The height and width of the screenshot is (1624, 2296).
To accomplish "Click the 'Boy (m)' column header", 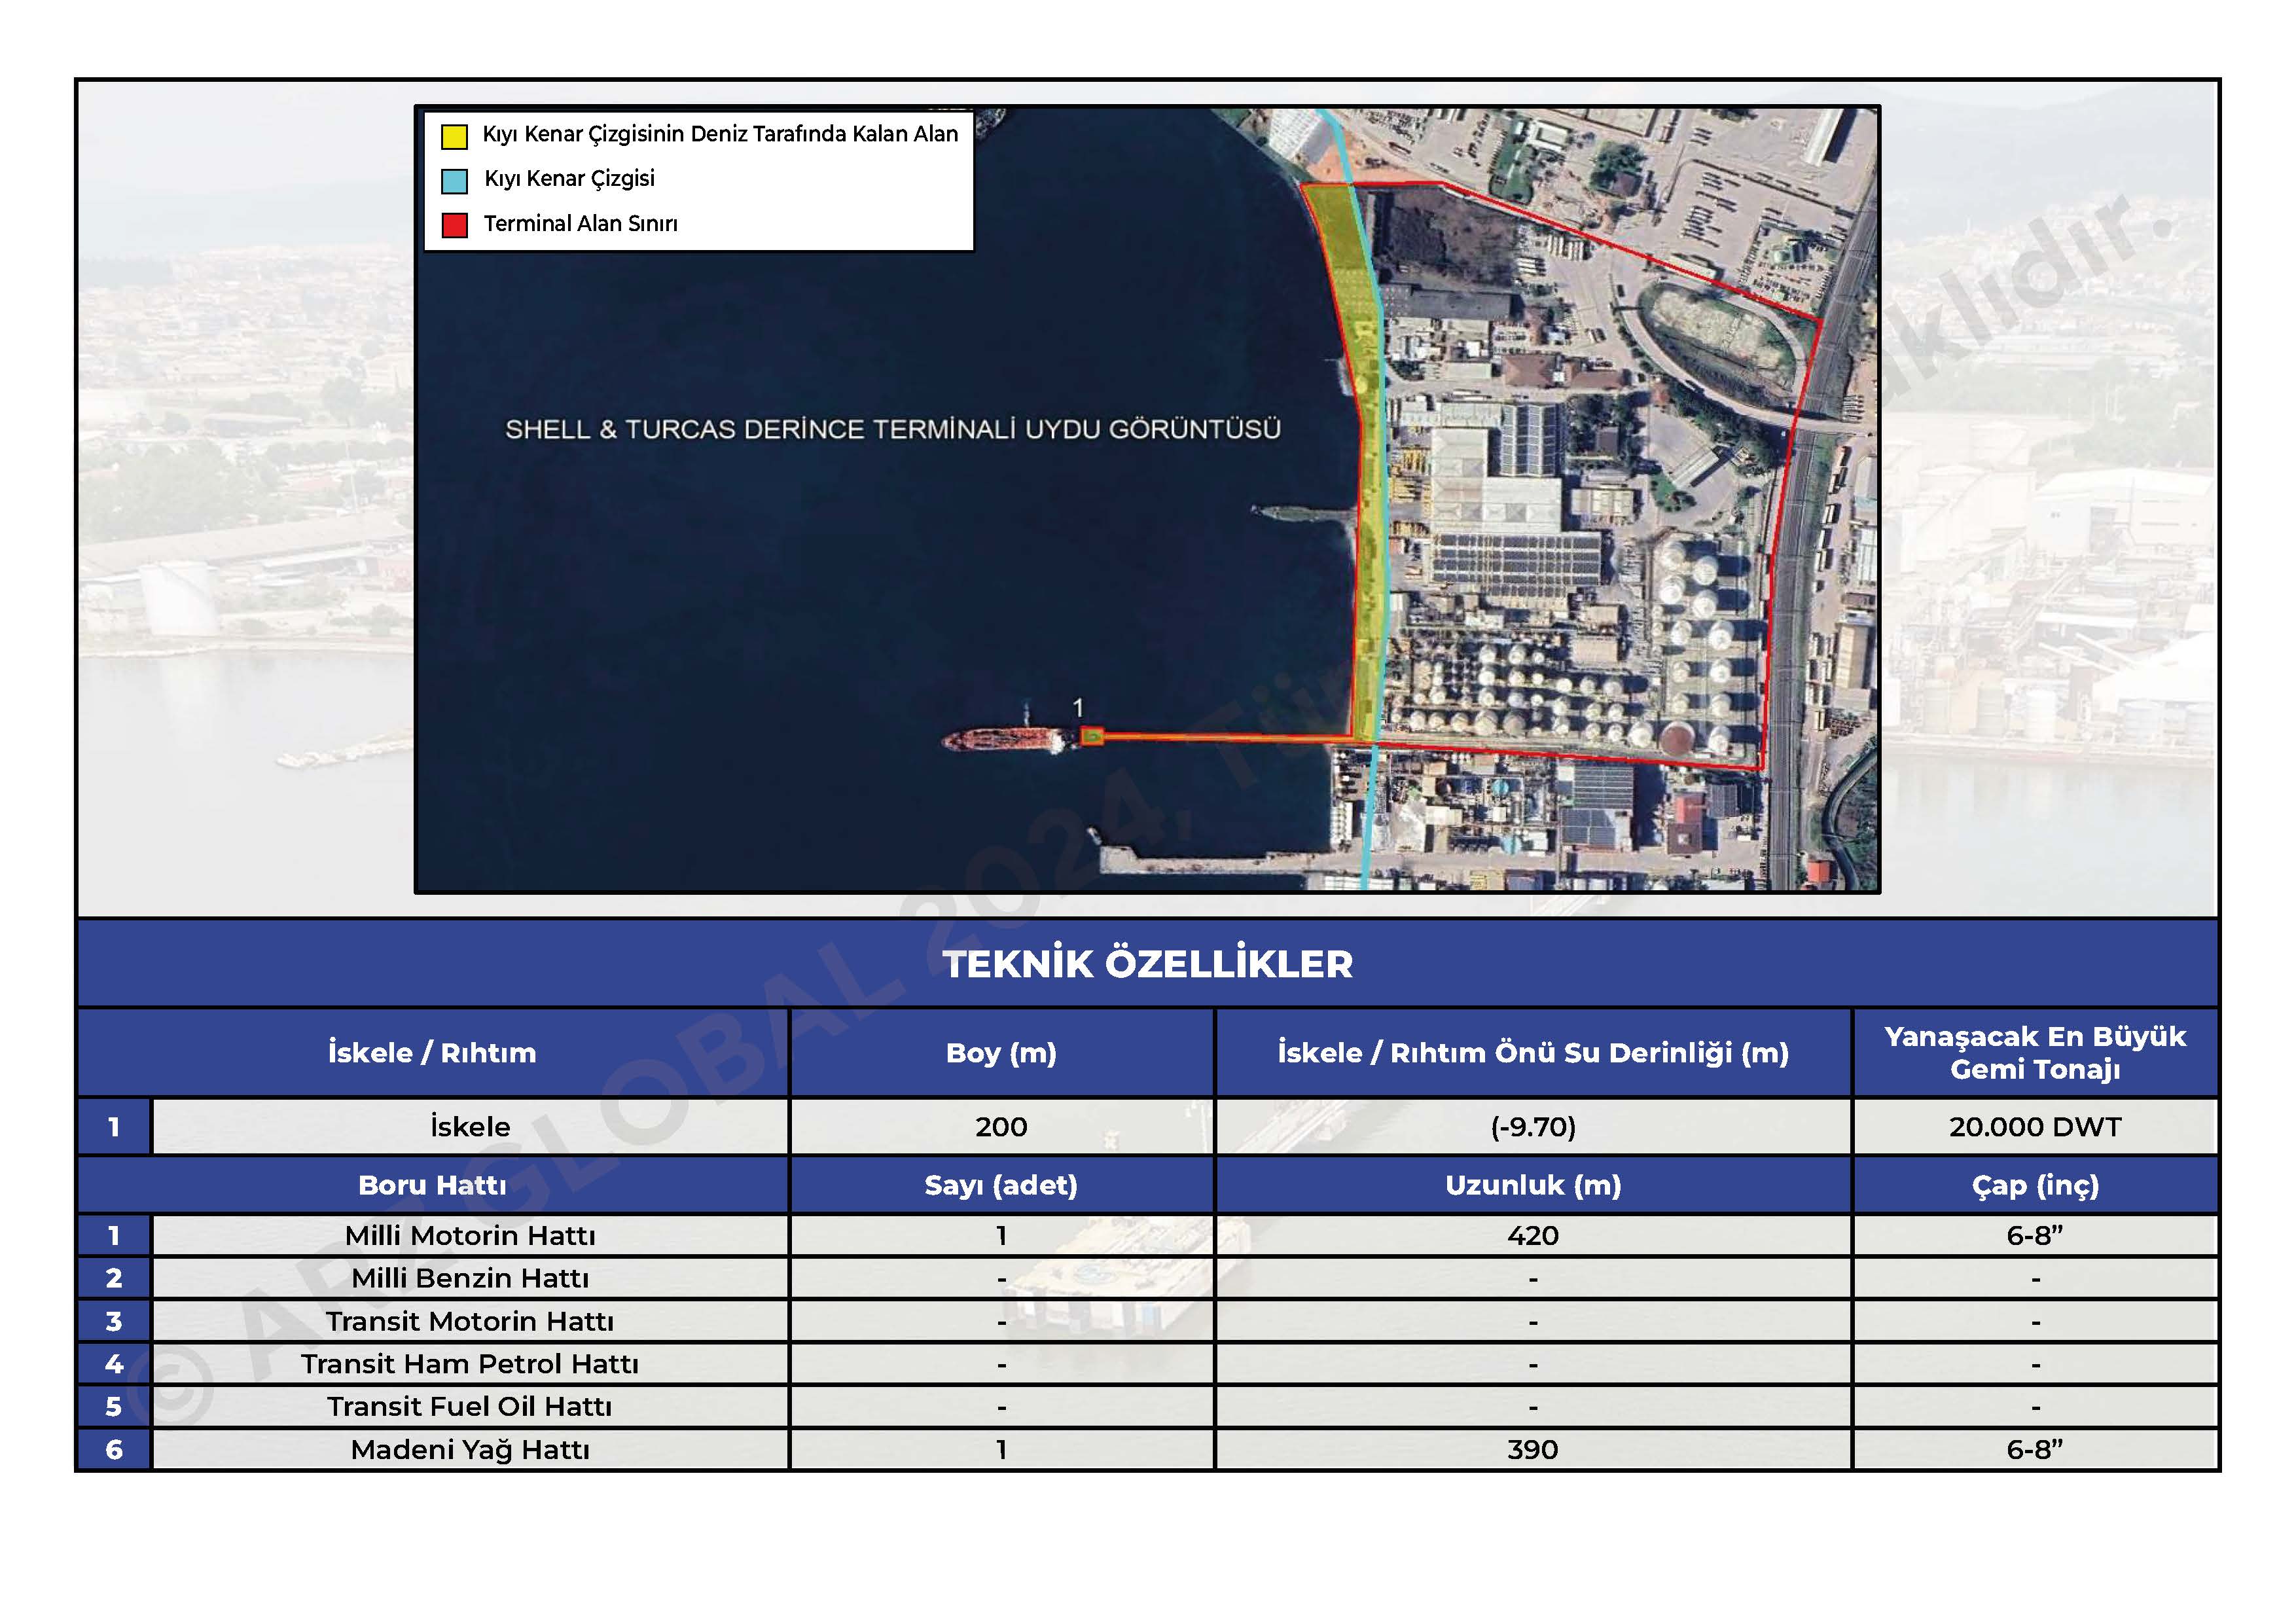I will [1001, 1052].
